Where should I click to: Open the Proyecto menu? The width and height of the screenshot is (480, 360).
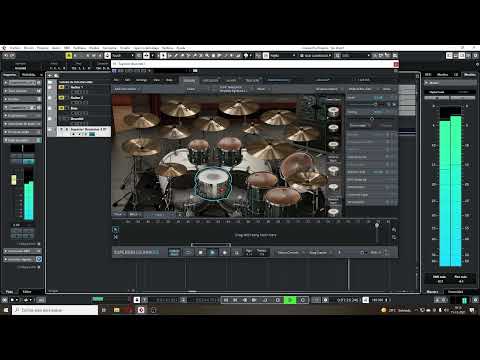tap(43, 48)
